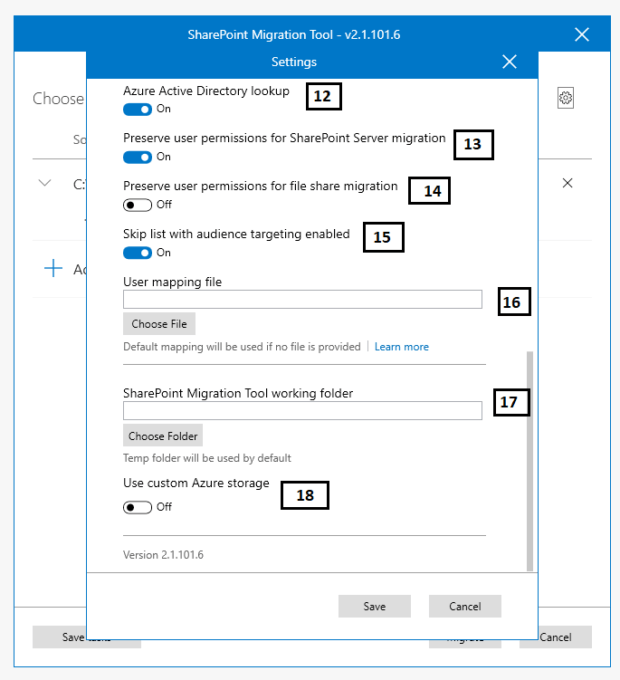This screenshot has height=680, width=620.
Task: Close the SharePoint Migration Tool window
Action: [582, 34]
